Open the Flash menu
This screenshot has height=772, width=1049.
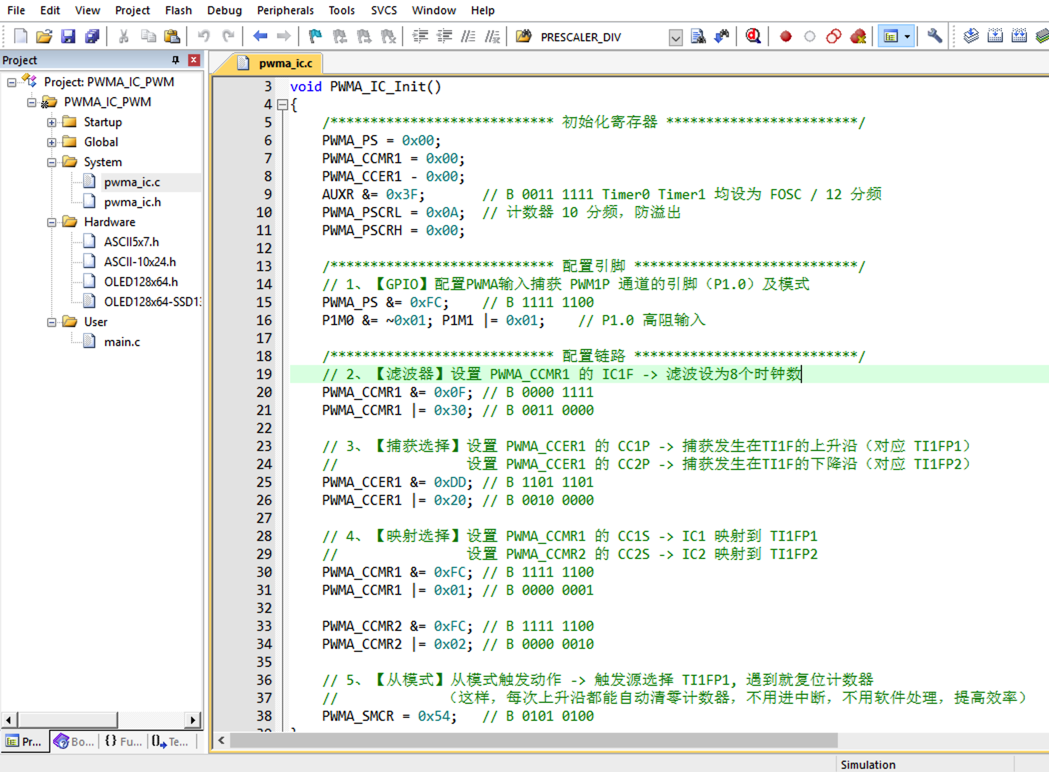pyautogui.click(x=179, y=10)
